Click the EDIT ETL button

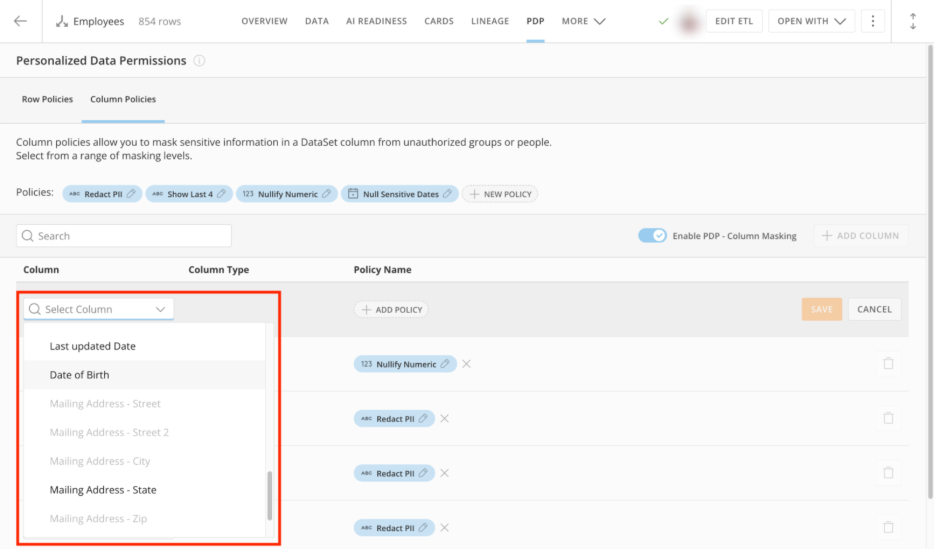[734, 21]
